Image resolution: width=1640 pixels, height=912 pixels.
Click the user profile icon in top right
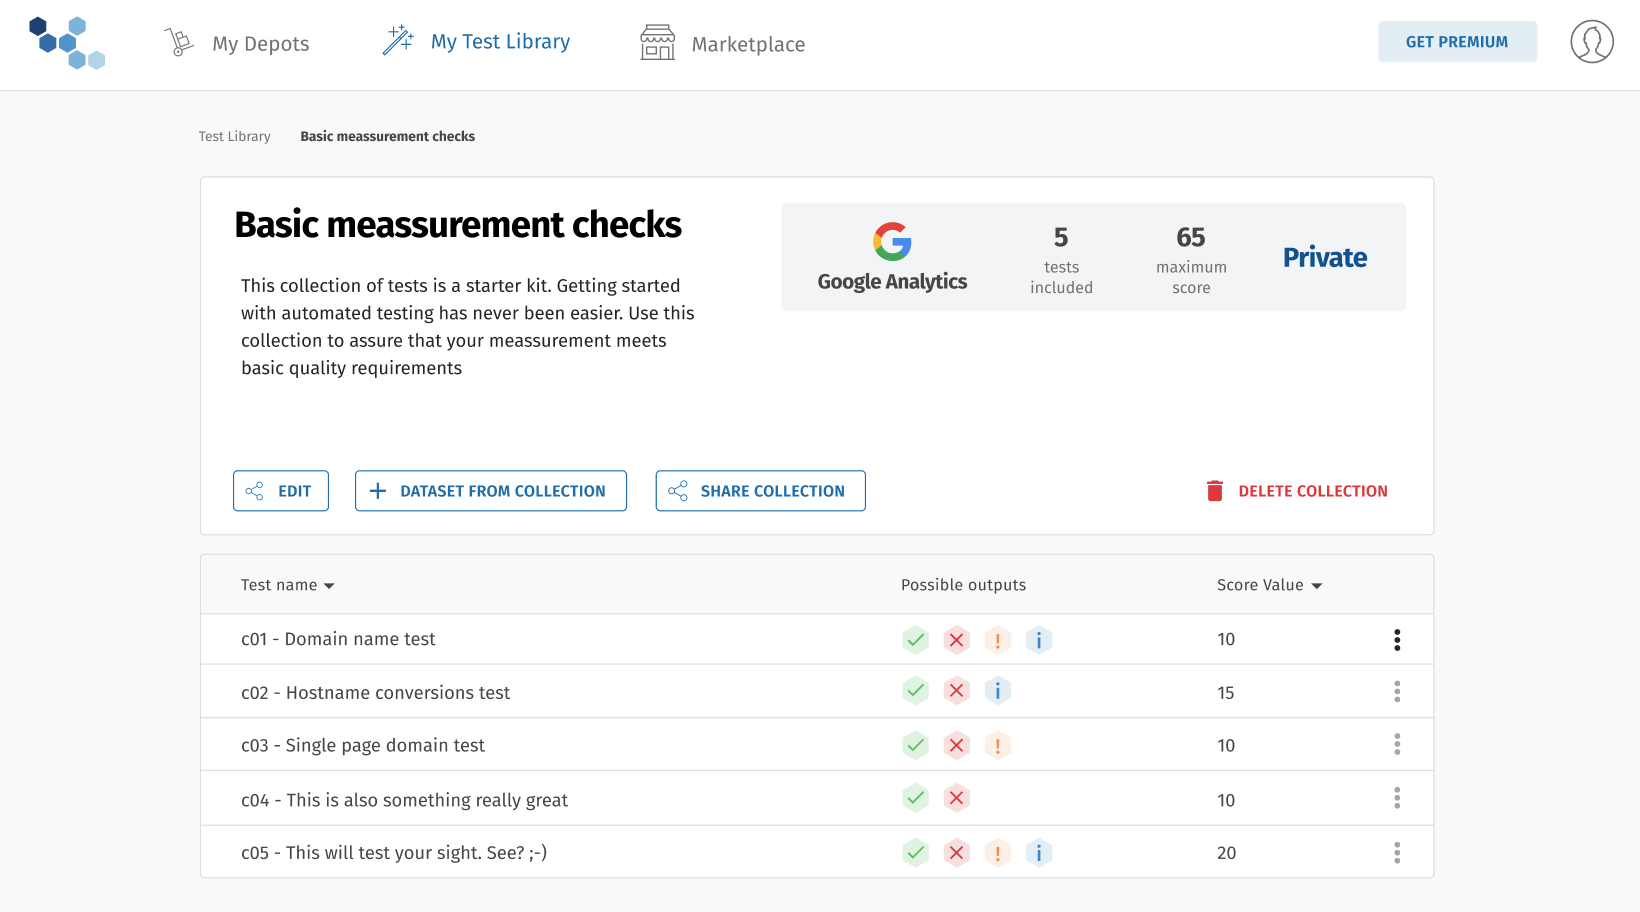click(x=1592, y=42)
